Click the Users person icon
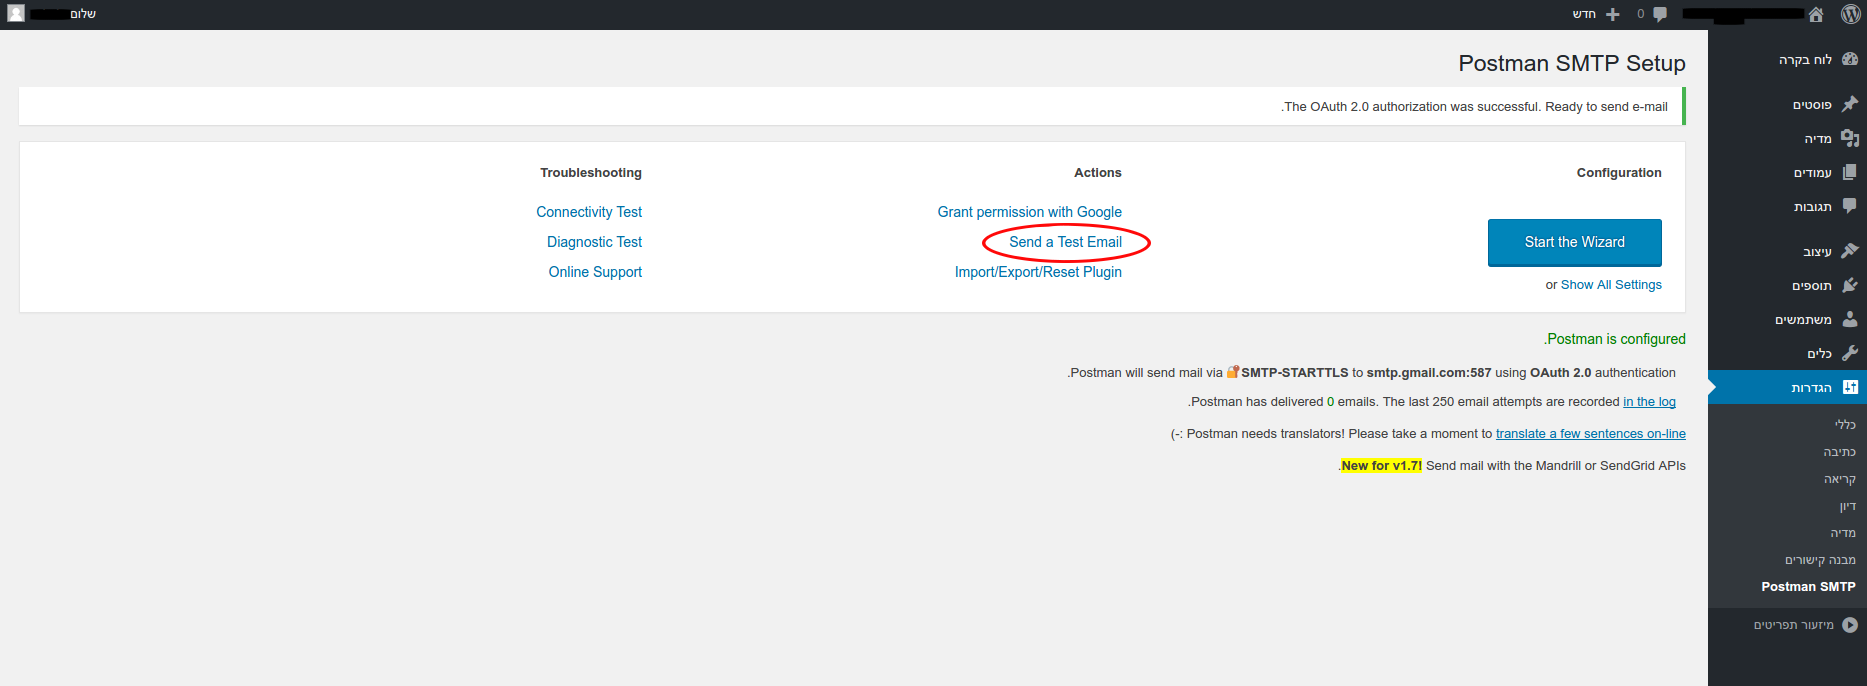The width and height of the screenshot is (1867, 686). point(1850,320)
